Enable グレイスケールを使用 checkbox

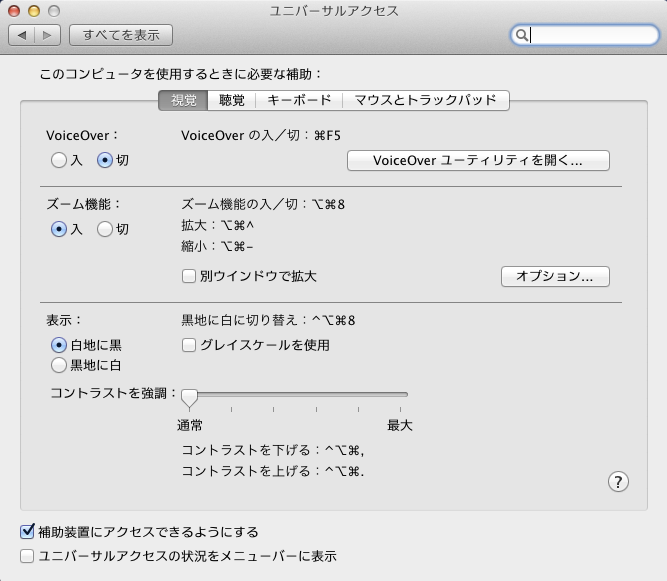tap(188, 345)
